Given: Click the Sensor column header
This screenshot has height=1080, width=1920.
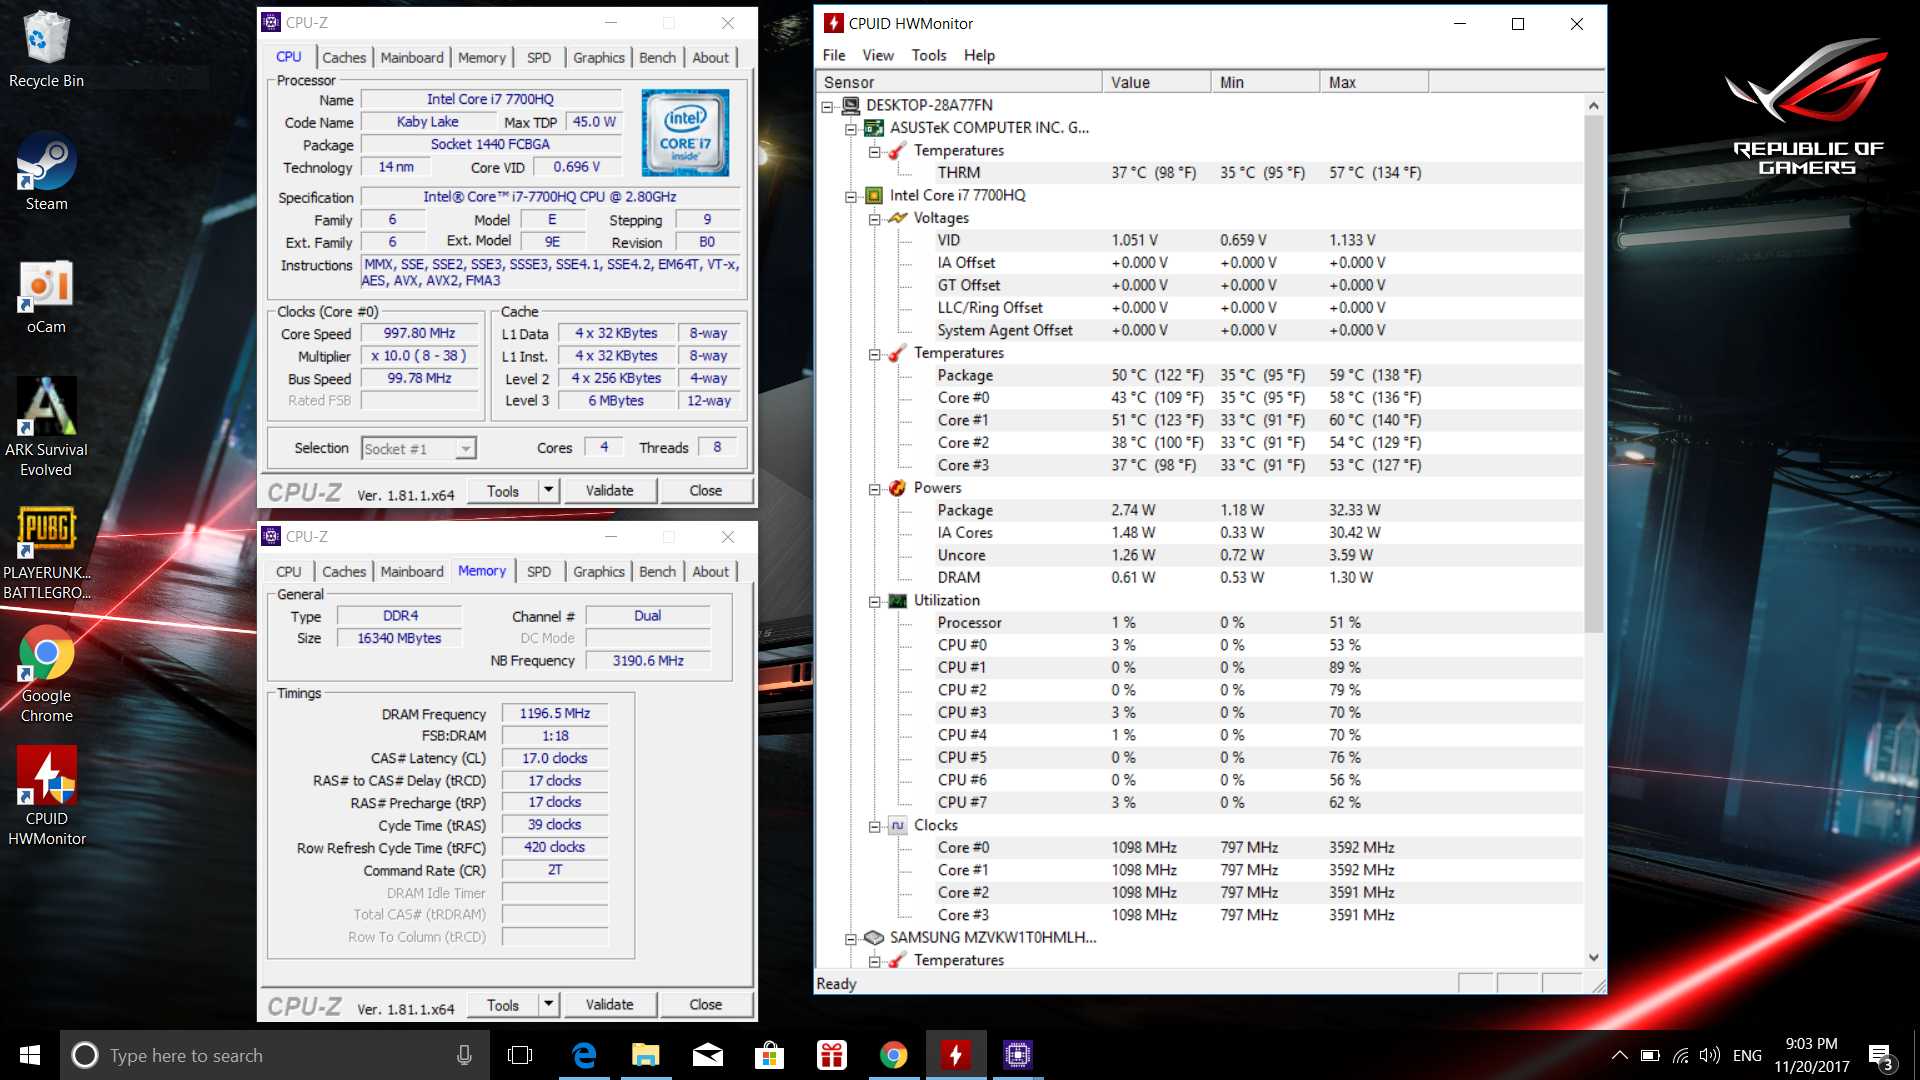Looking at the screenshot, I should click(960, 82).
